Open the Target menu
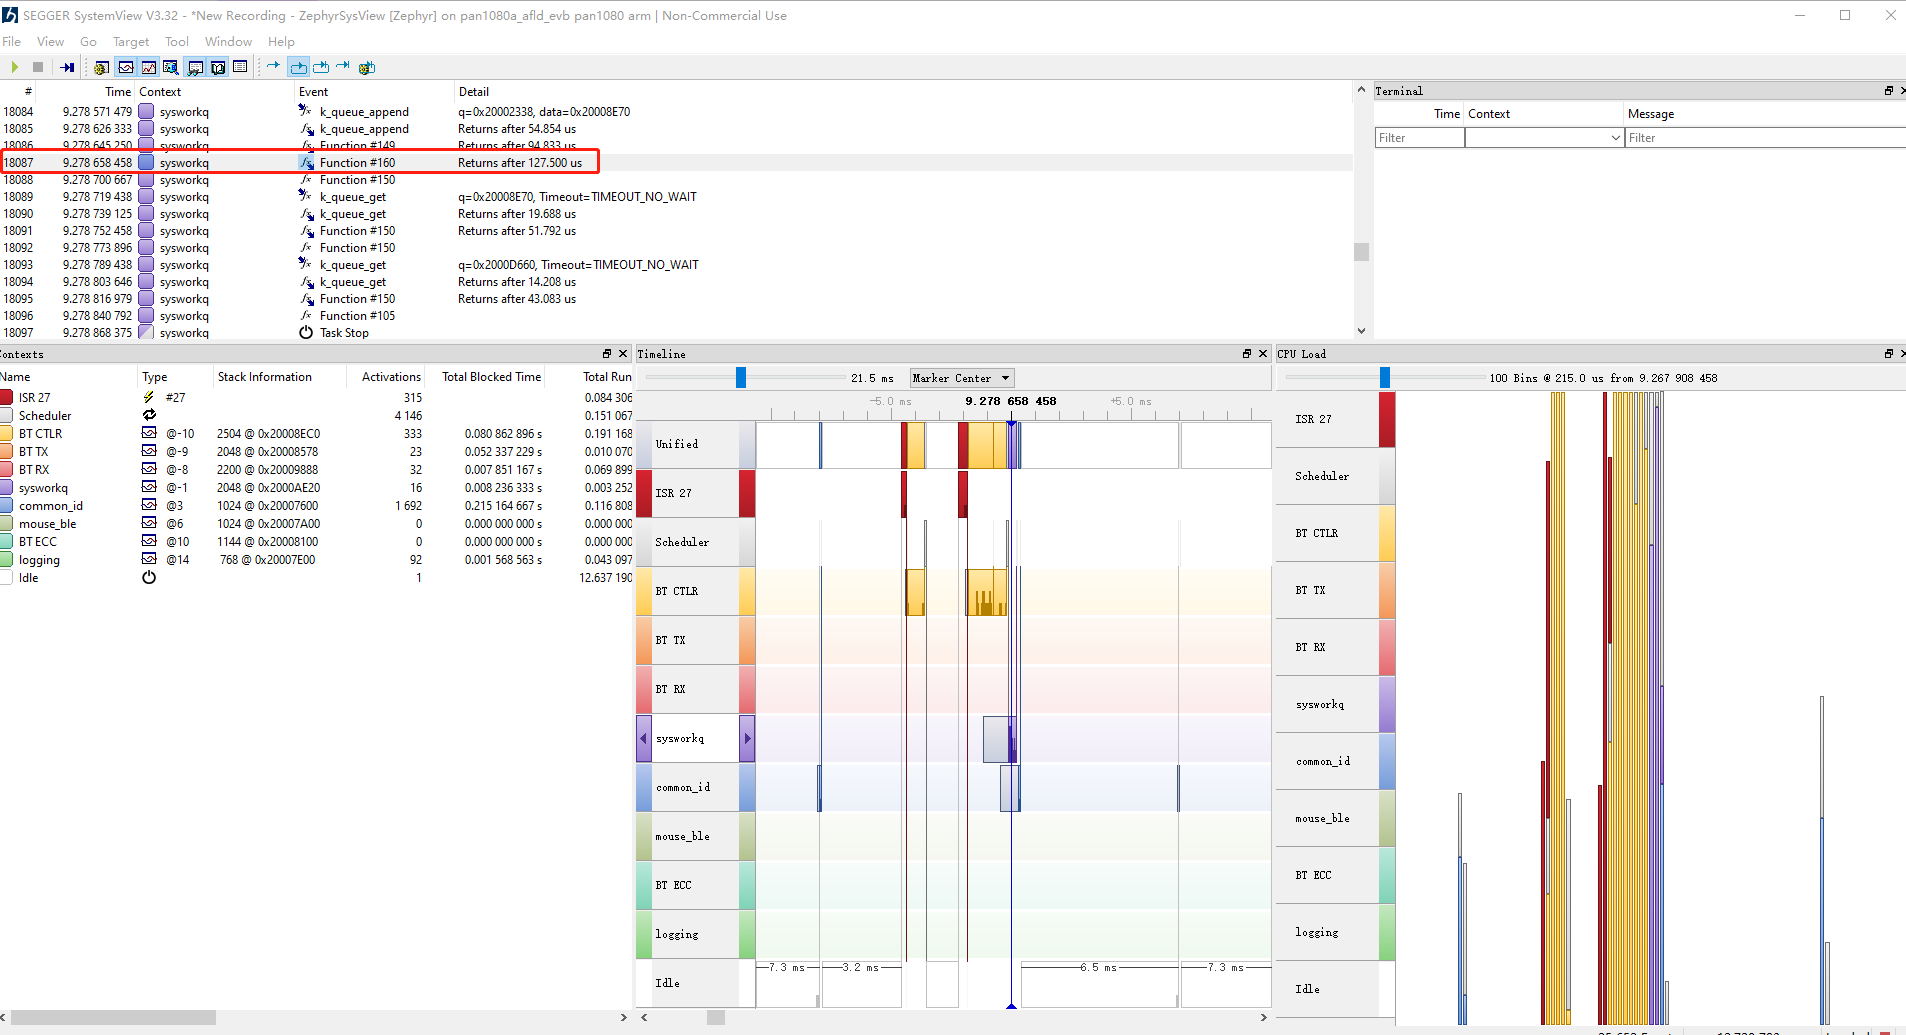The image size is (1906, 1035). 131,41
